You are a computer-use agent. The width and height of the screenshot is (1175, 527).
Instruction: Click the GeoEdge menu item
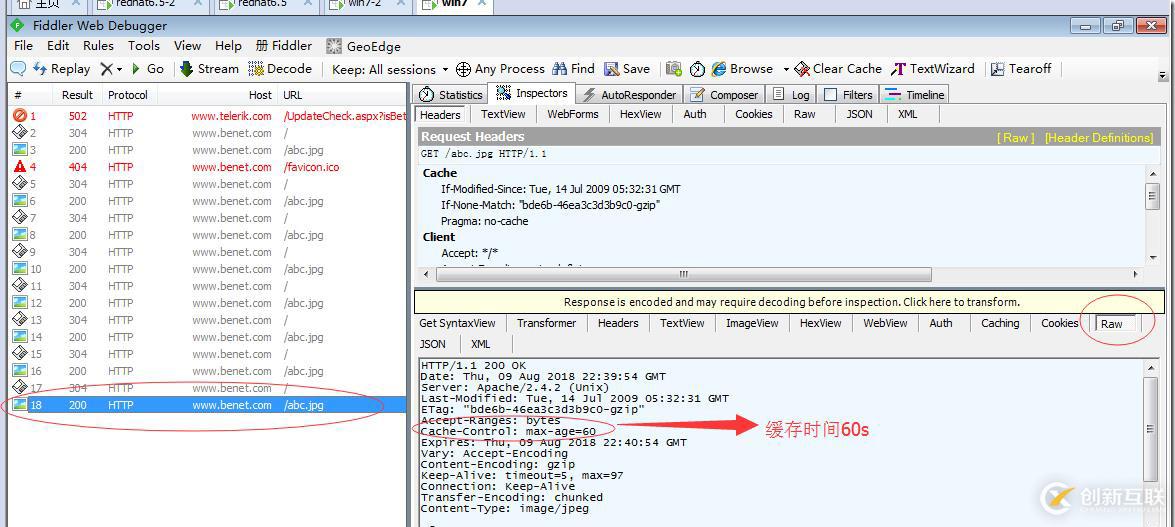363,46
